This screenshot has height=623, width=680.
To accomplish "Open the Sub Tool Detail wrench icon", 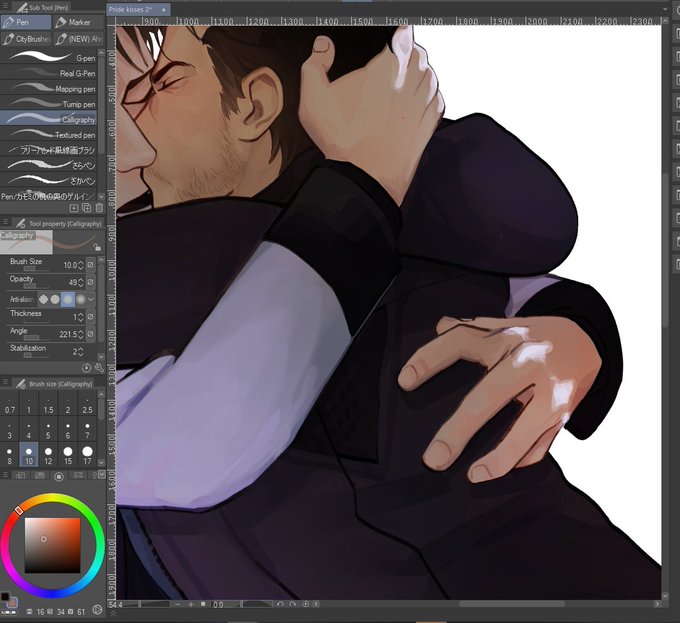I will (99, 368).
